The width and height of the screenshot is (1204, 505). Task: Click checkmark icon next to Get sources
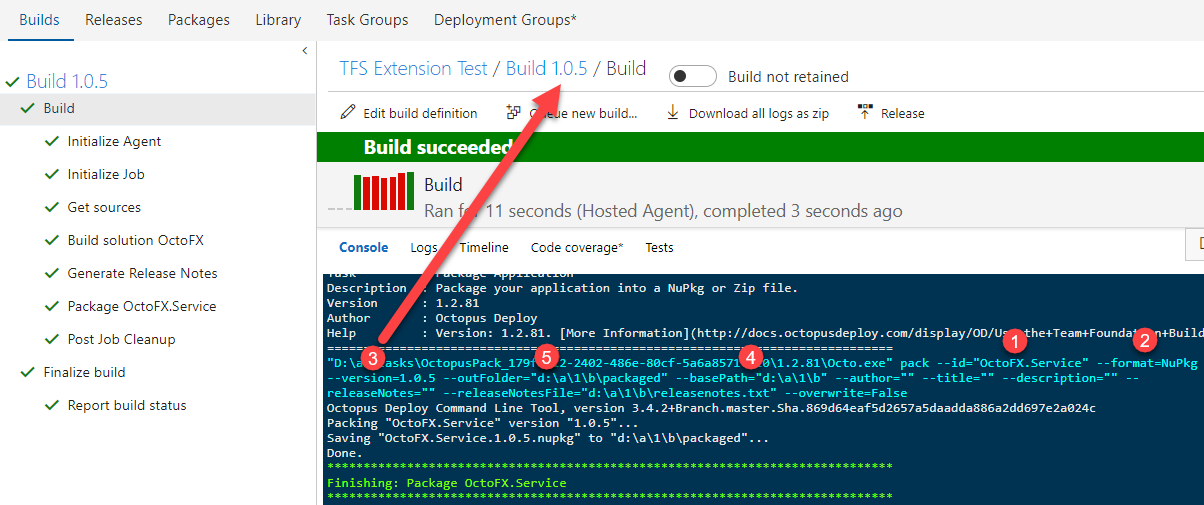52,208
